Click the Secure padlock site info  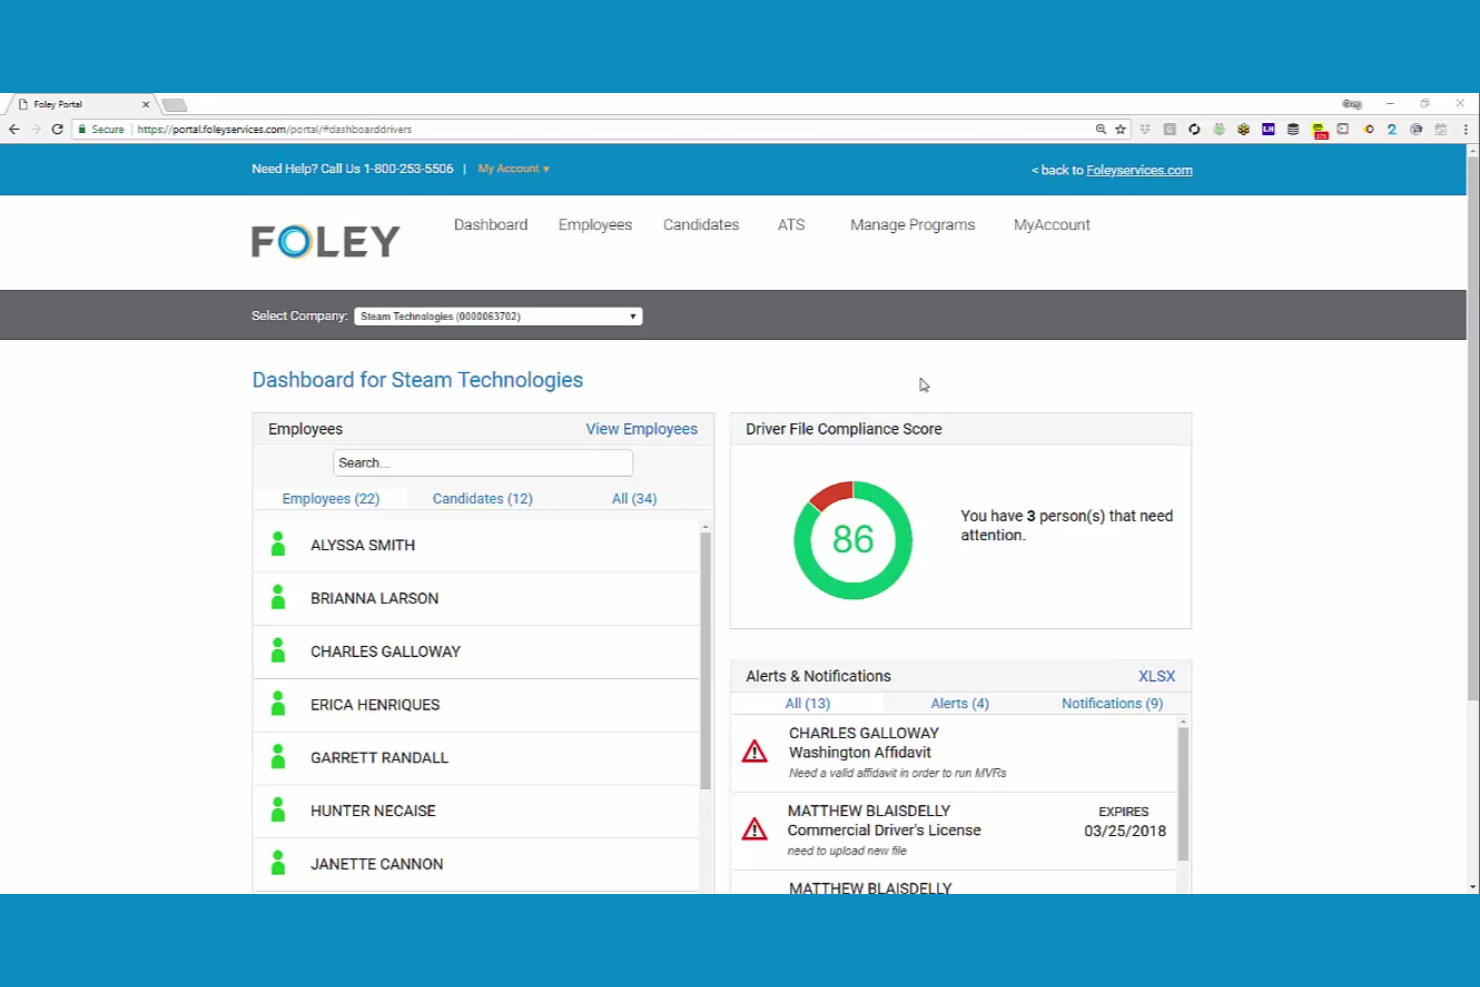pyautogui.click(x=101, y=129)
